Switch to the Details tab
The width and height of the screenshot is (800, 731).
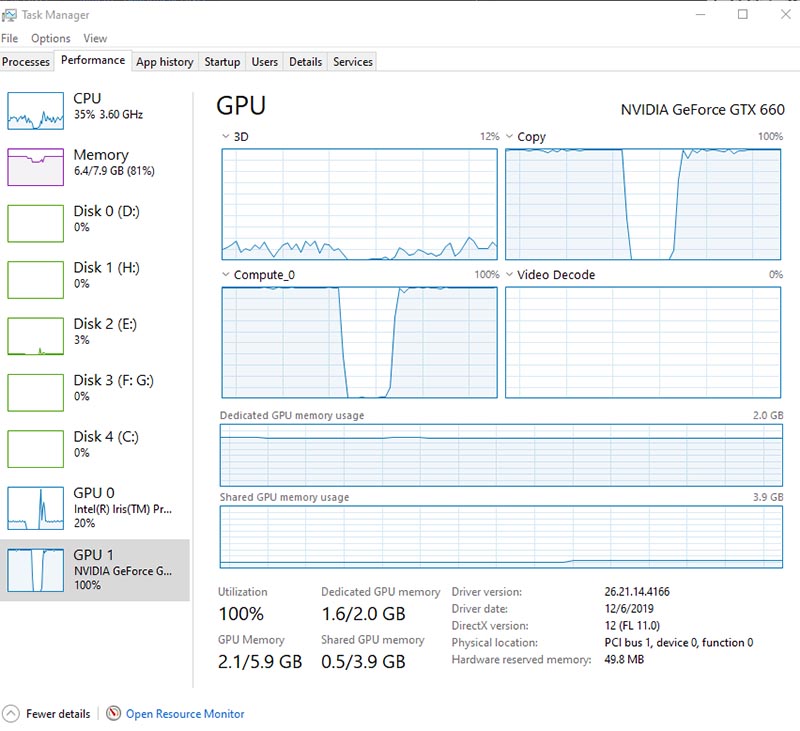point(305,62)
